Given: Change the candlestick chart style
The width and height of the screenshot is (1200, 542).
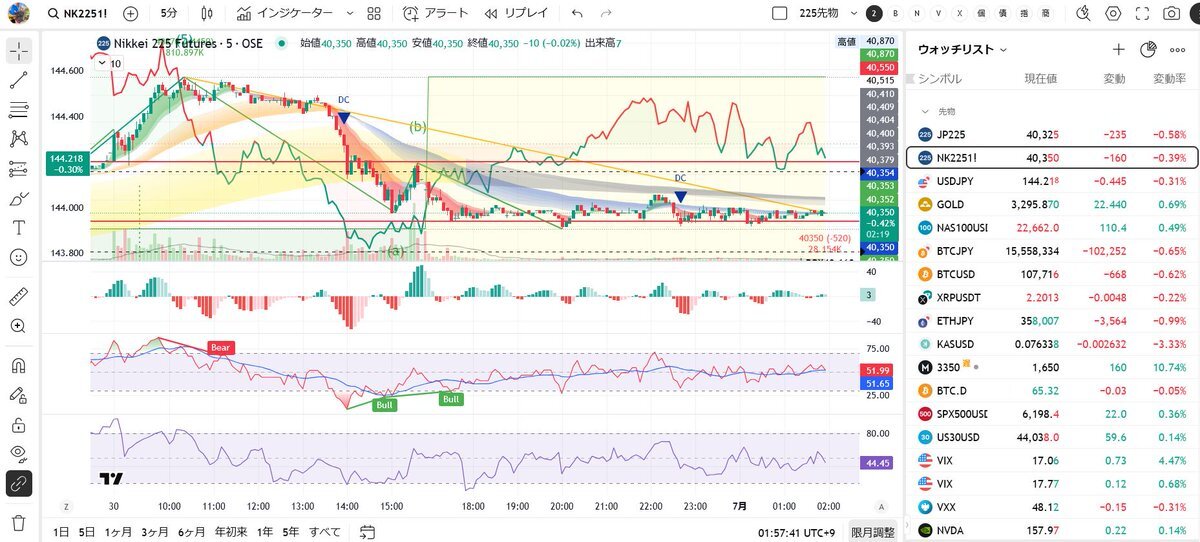Looking at the screenshot, I should click(x=207, y=14).
